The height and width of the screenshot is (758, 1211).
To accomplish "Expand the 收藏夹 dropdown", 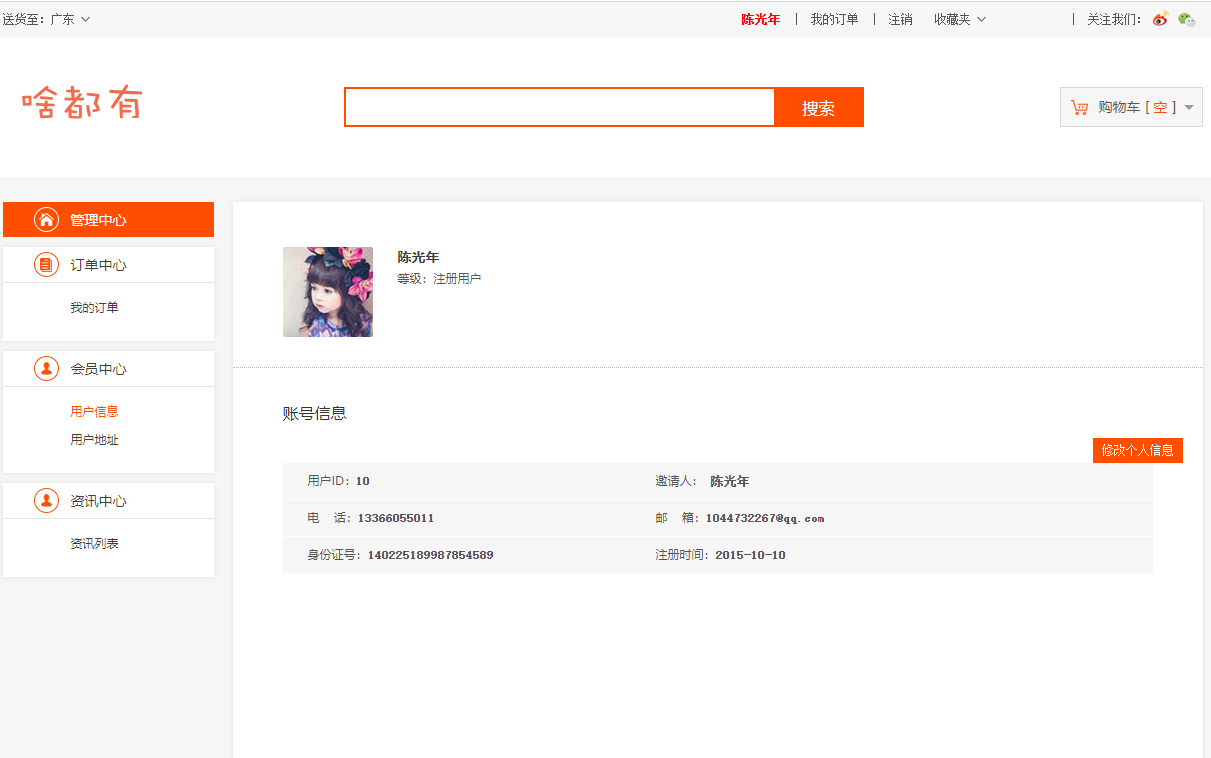I will (x=959, y=19).
